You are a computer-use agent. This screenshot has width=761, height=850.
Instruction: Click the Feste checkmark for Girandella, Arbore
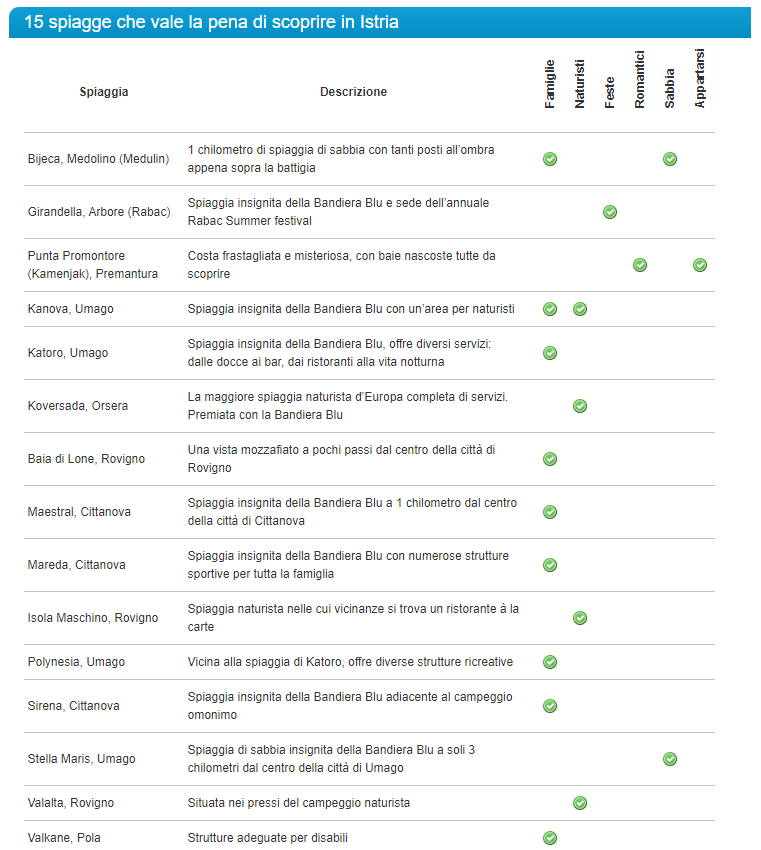tap(610, 212)
